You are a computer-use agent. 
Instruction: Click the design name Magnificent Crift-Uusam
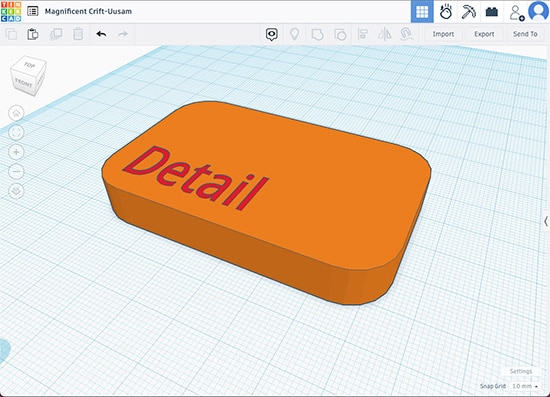click(88, 11)
